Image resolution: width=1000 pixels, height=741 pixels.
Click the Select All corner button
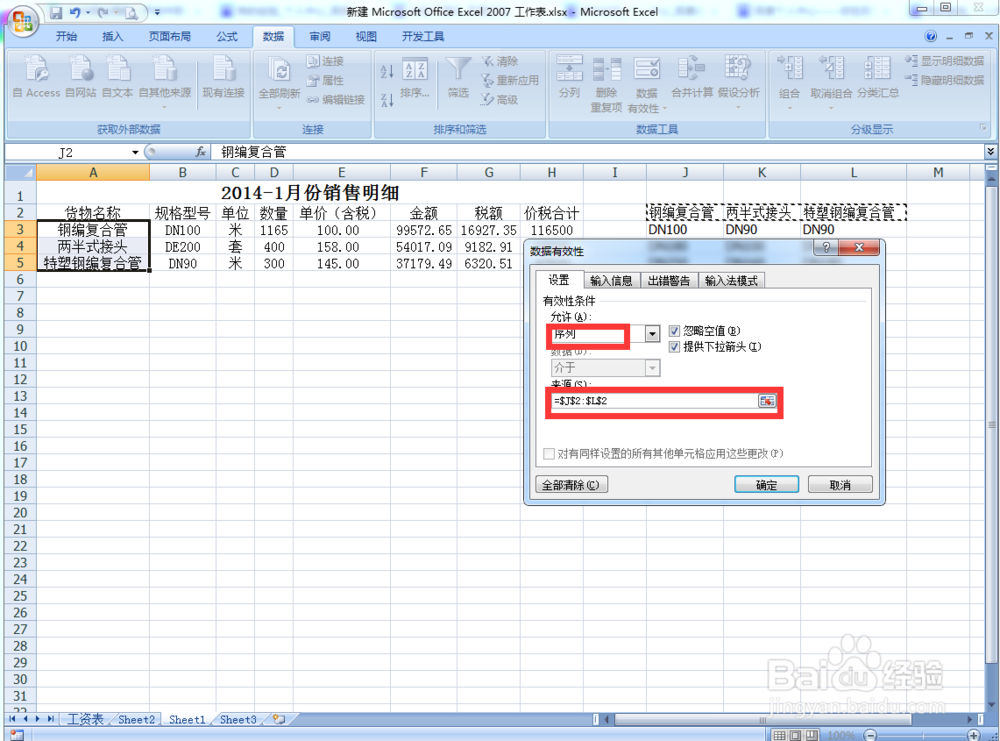pos(20,172)
